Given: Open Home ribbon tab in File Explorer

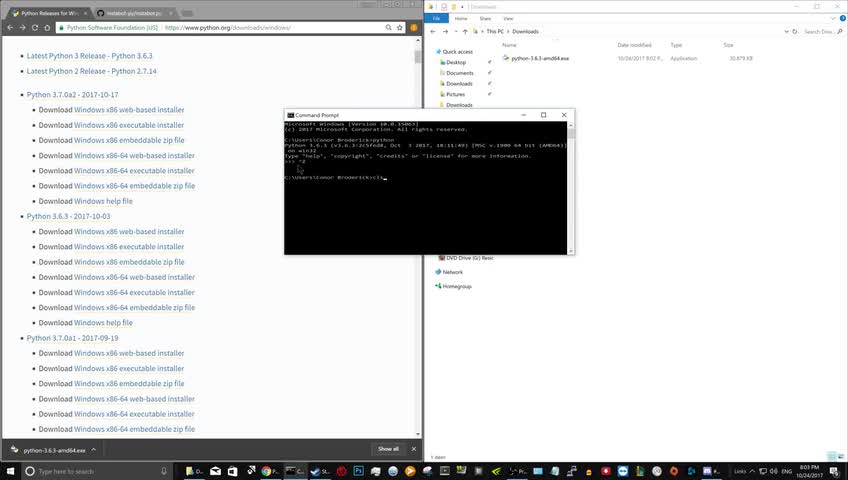Looking at the screenshot, I should (x=461, y=18).
